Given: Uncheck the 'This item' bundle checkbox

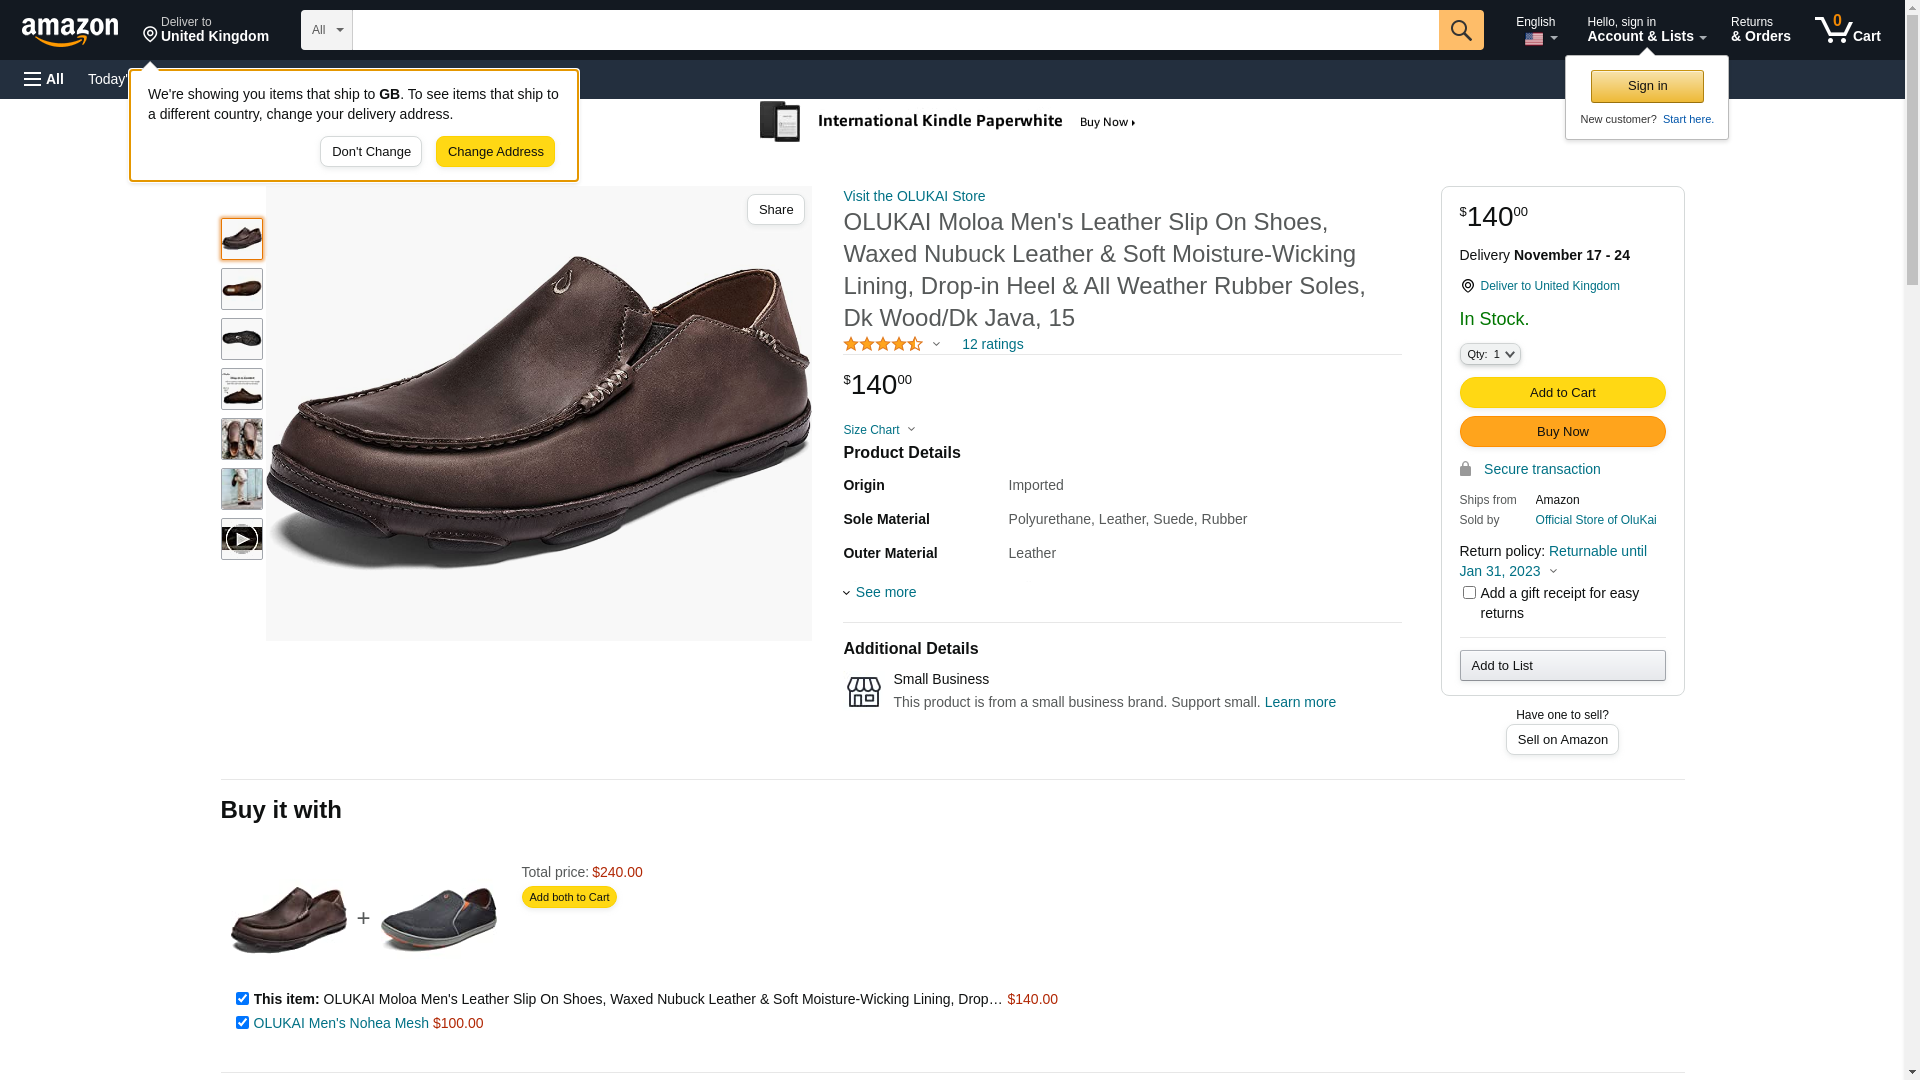Looking at the screenshot, I should (242, 999).
